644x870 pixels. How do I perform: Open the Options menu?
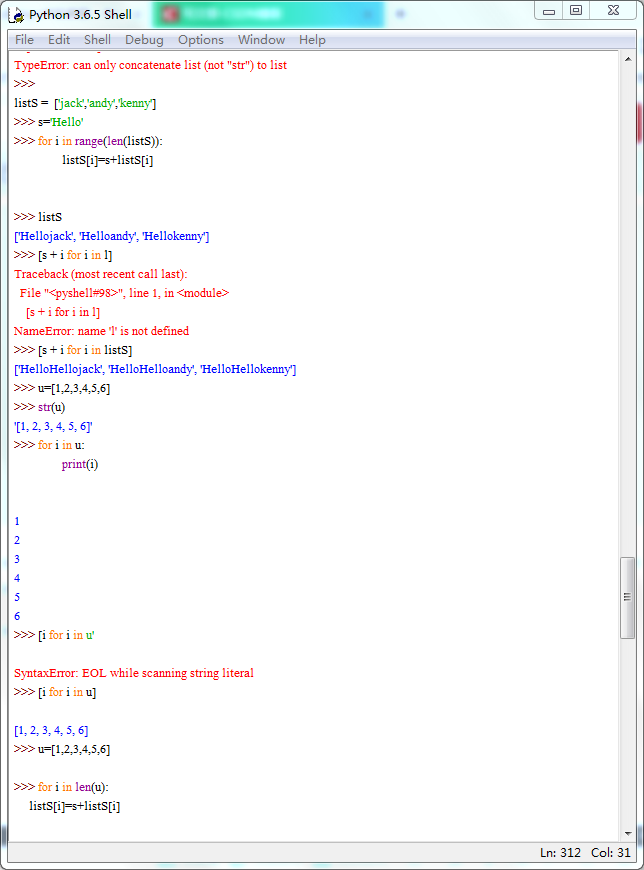pos(201,40)
